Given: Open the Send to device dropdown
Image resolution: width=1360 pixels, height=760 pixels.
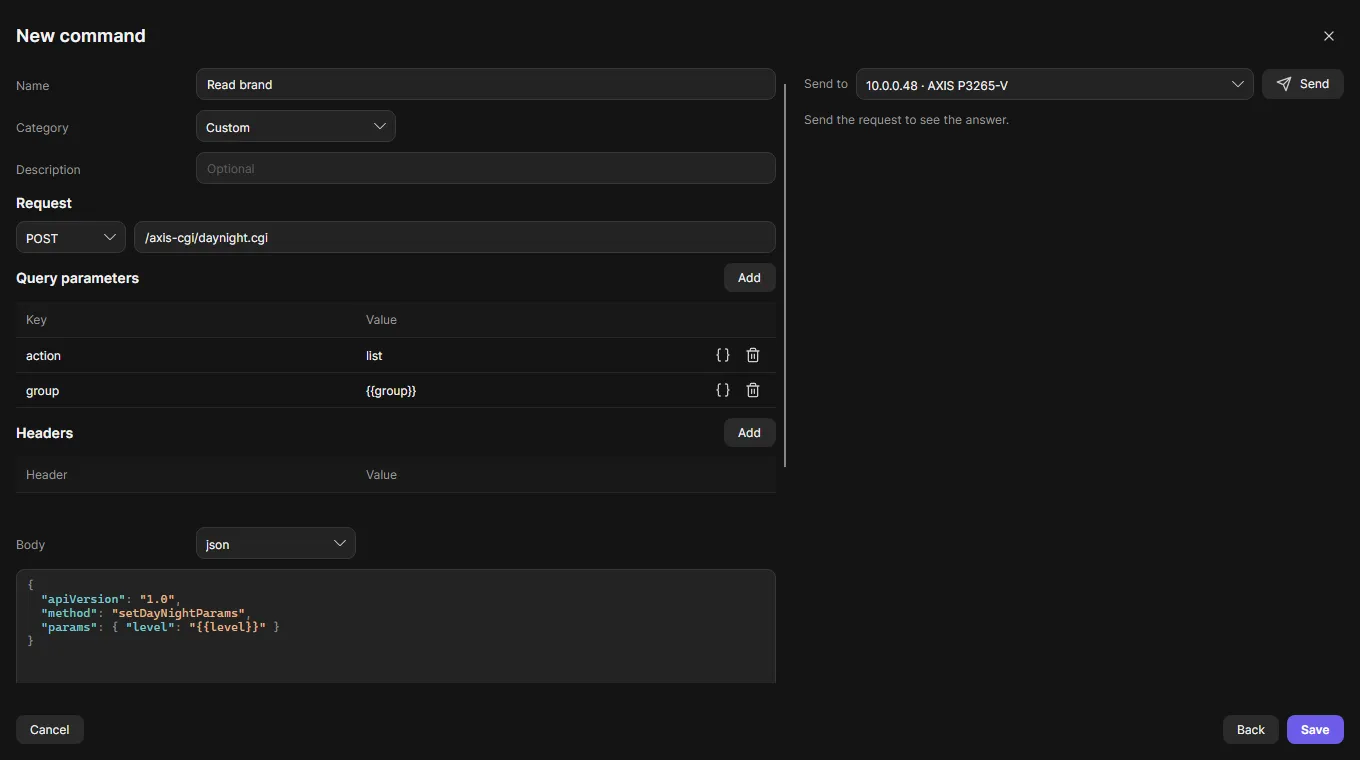Looking at the screenshot, I should pos(1054,85).
